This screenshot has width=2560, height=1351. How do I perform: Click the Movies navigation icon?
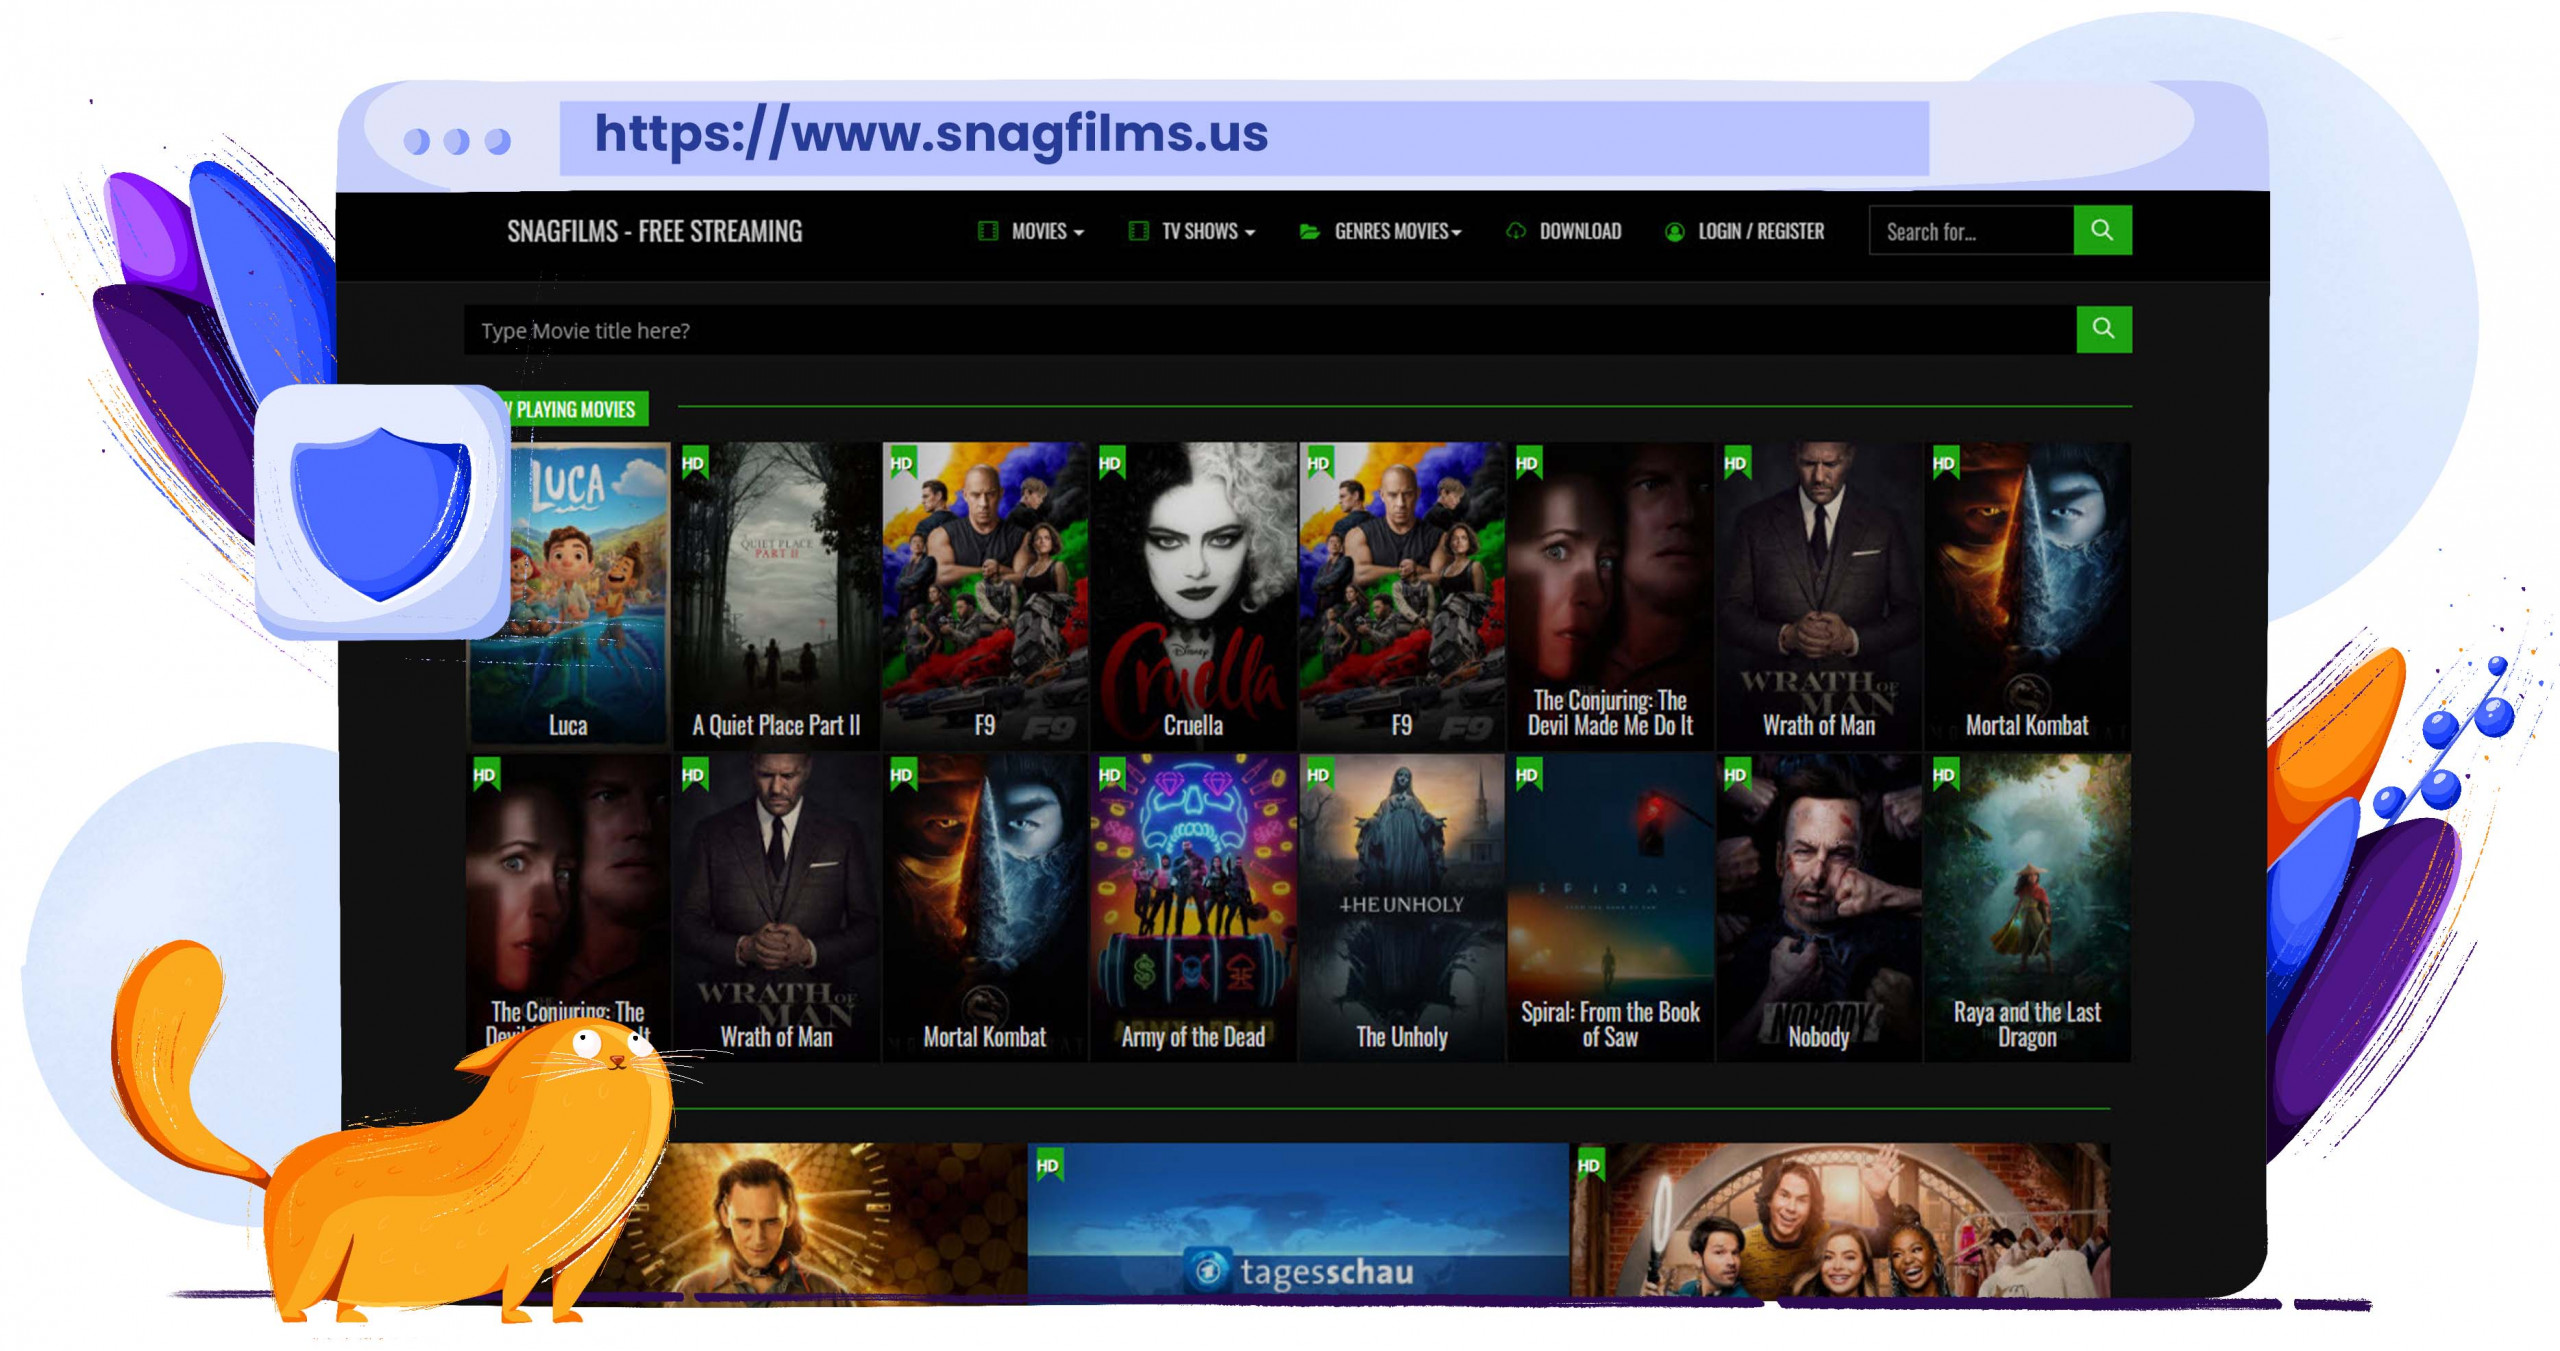tap(985, 232)
